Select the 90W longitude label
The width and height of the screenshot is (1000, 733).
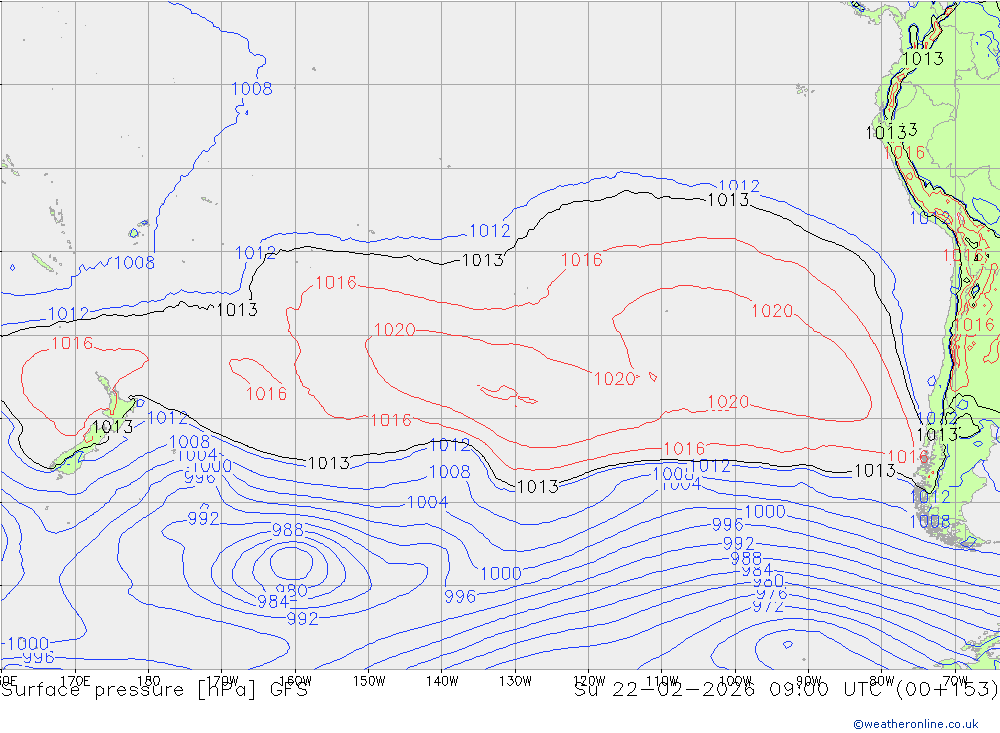point(809,681)
